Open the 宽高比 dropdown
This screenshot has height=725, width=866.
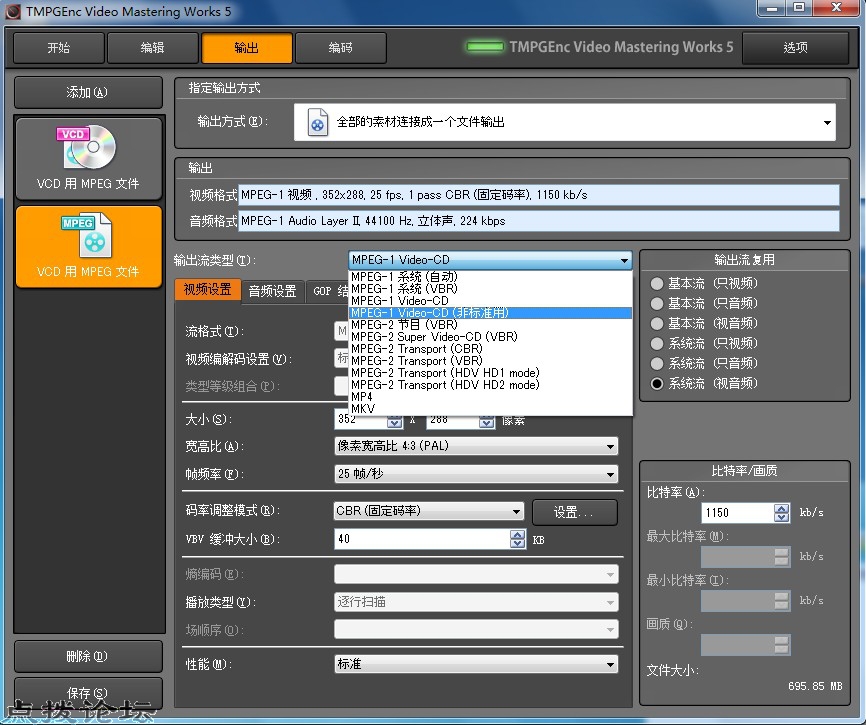click(x=476, y=446)
